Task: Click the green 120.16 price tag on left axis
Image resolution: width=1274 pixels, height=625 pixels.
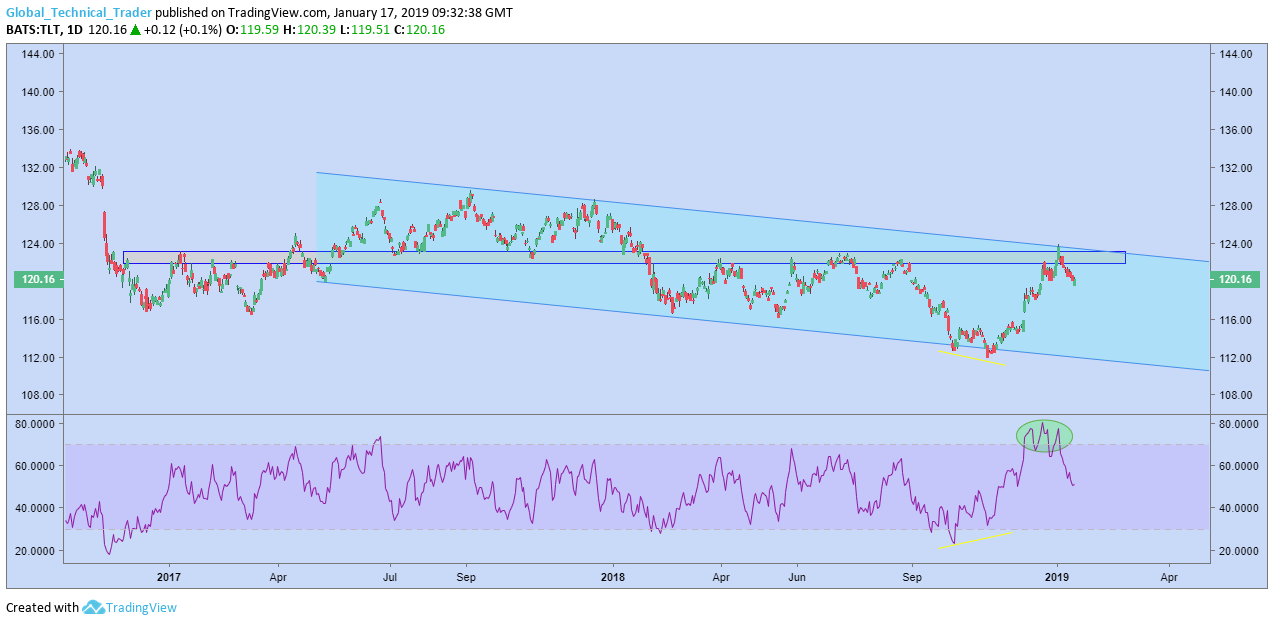Action: coord(36,281)
